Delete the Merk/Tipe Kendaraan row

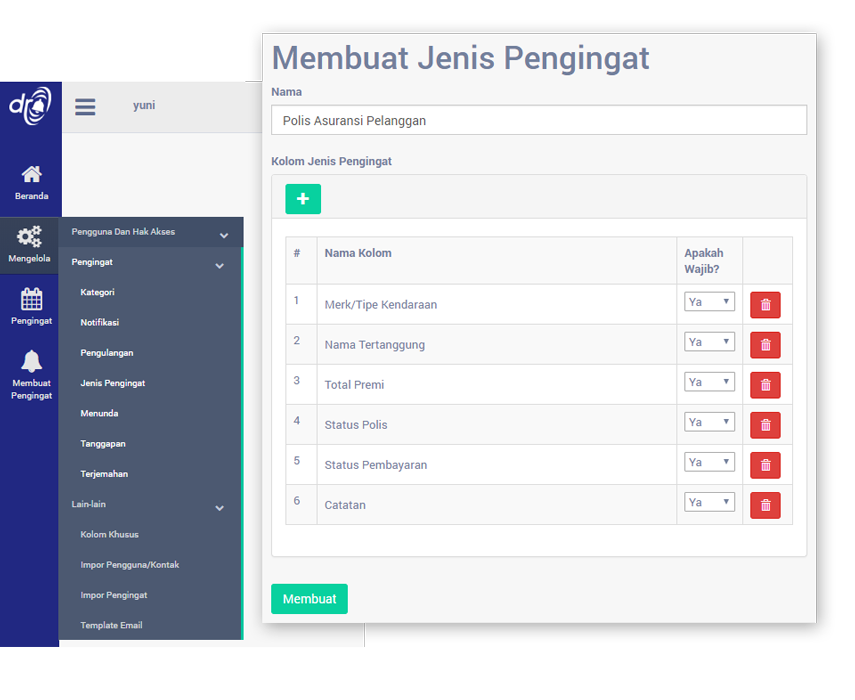pos(765,305)
